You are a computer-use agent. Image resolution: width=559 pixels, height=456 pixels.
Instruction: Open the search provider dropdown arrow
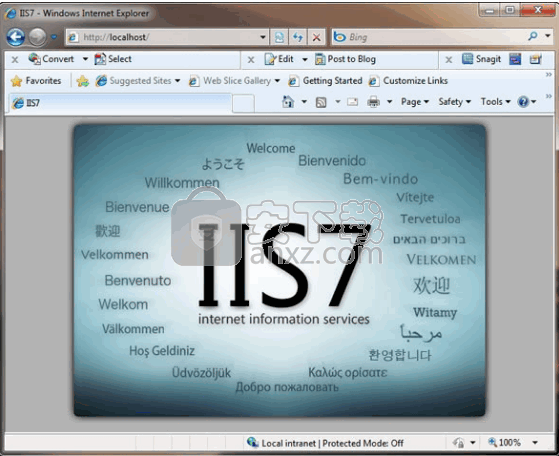(x=548, y=36)
